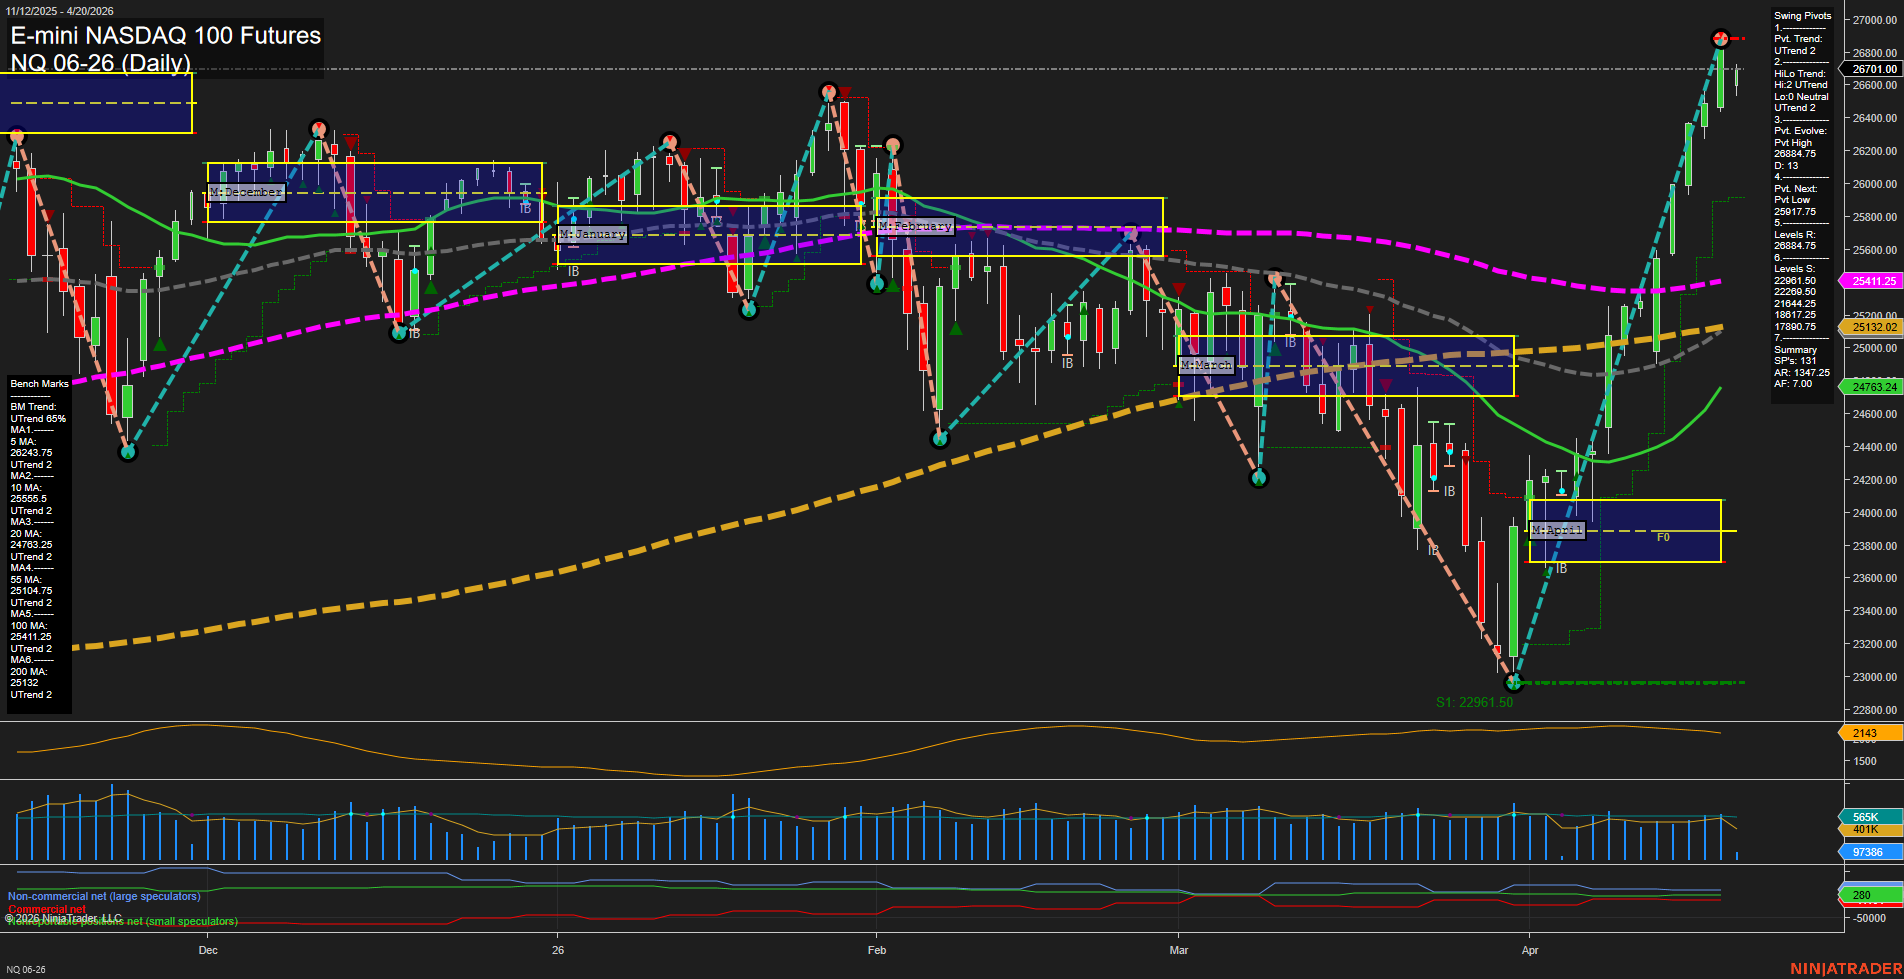1904x979 pixels.
Task: Toggle the Non-commercial net (large speculators) legend
Action: tap(103, 896)
